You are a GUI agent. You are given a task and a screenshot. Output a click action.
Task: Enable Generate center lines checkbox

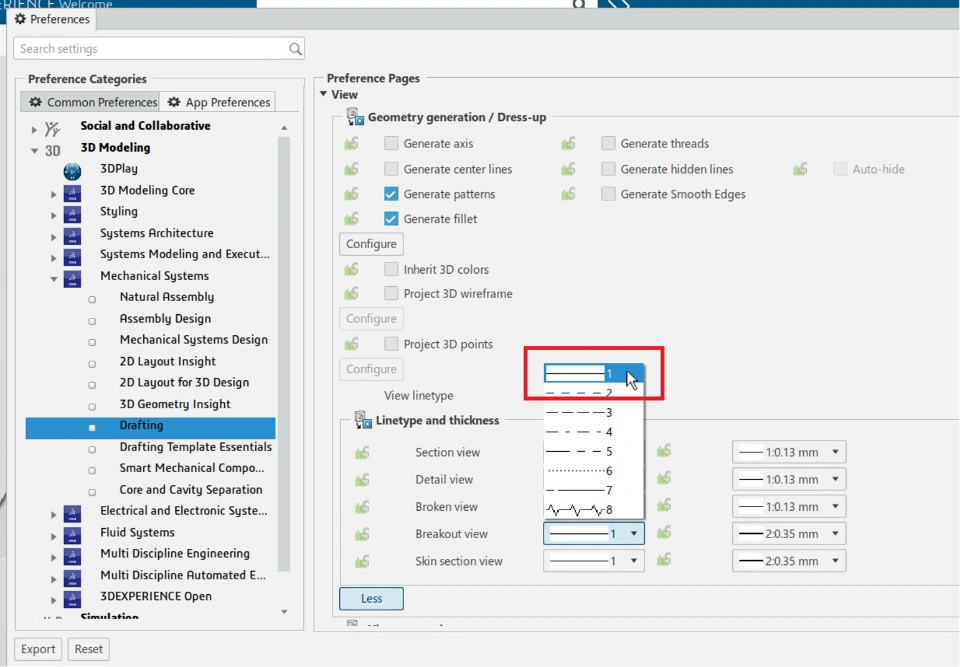(x=391, y=168)
